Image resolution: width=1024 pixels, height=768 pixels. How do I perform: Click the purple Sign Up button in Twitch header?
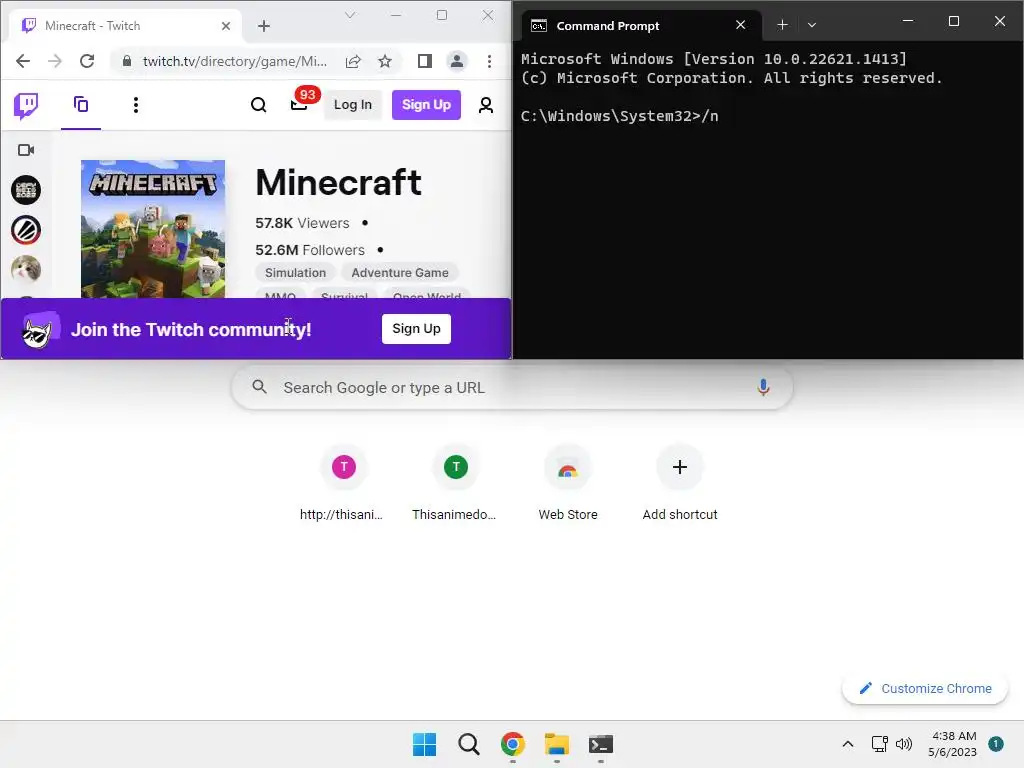point(426,104)
